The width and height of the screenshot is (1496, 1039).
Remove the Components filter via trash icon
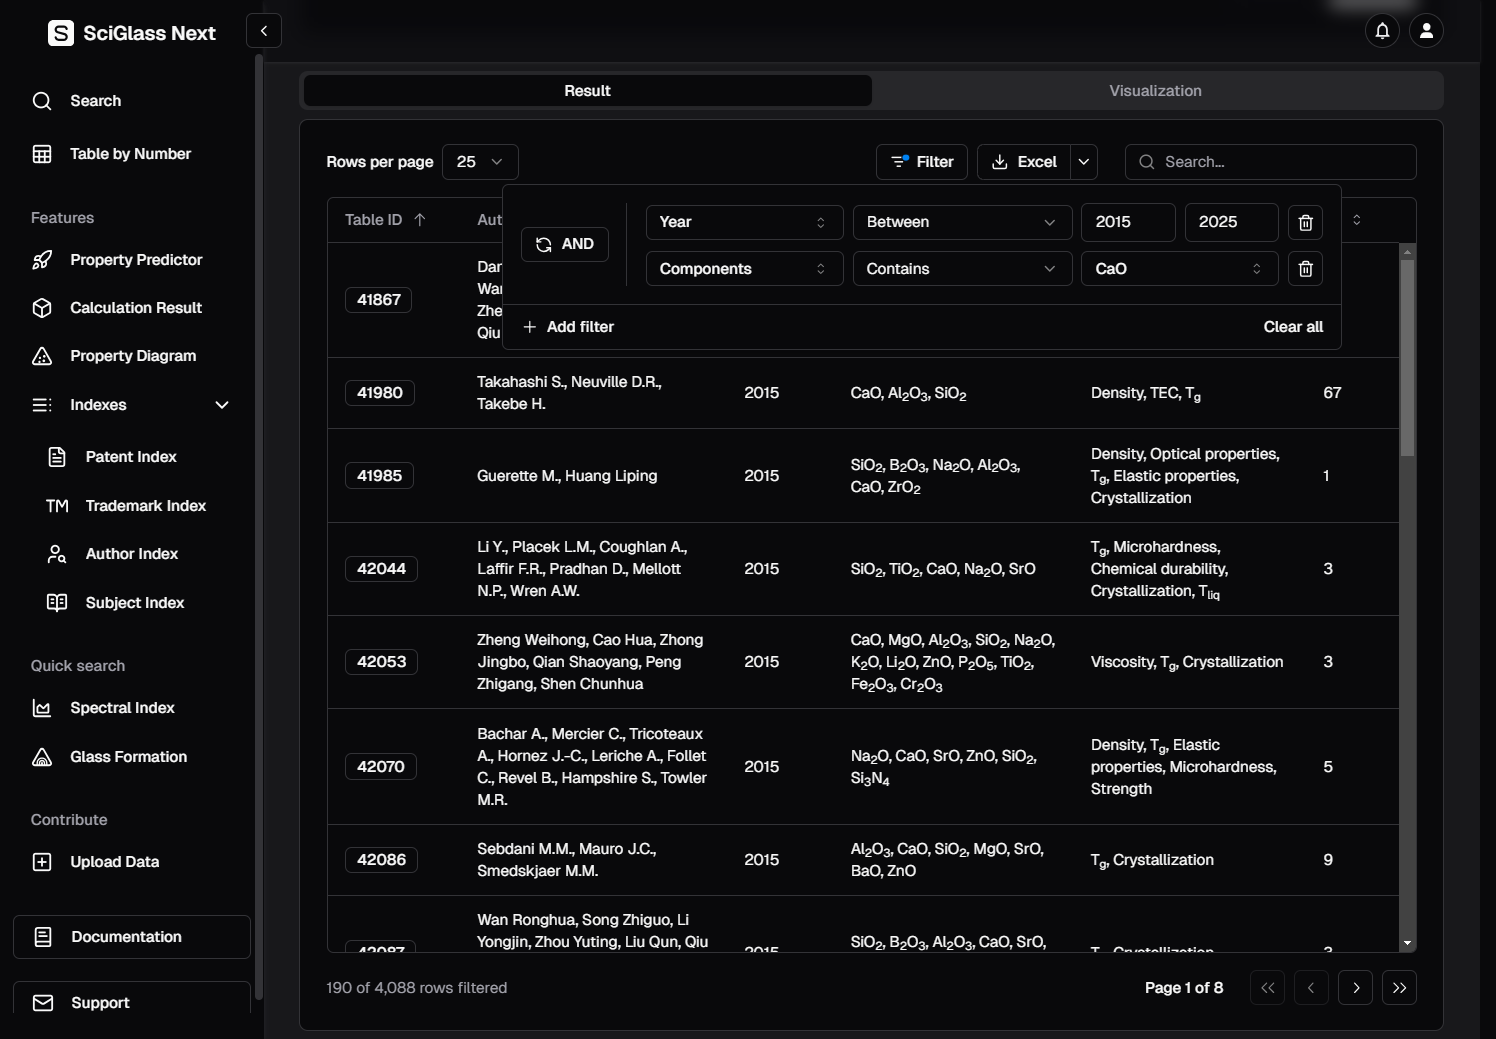pos(1305,269)
